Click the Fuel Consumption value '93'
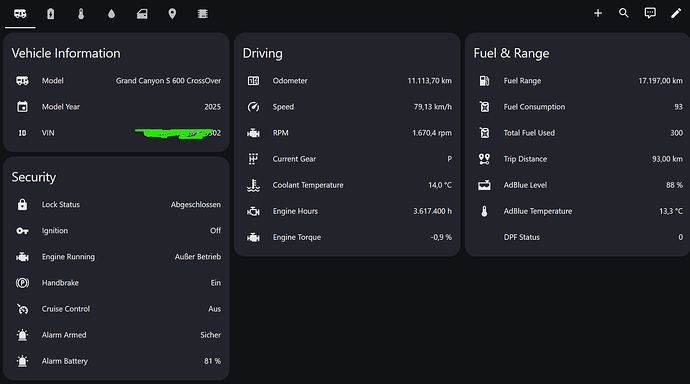The height and width of the screenshot is (384, 690). tap(679, 107)
